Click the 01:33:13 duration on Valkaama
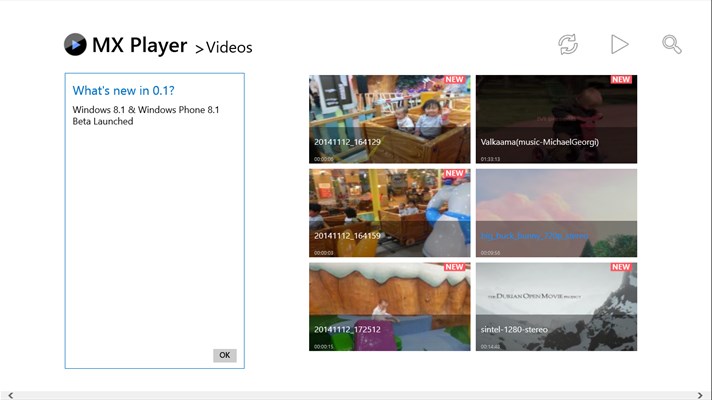 click(490, 159)
